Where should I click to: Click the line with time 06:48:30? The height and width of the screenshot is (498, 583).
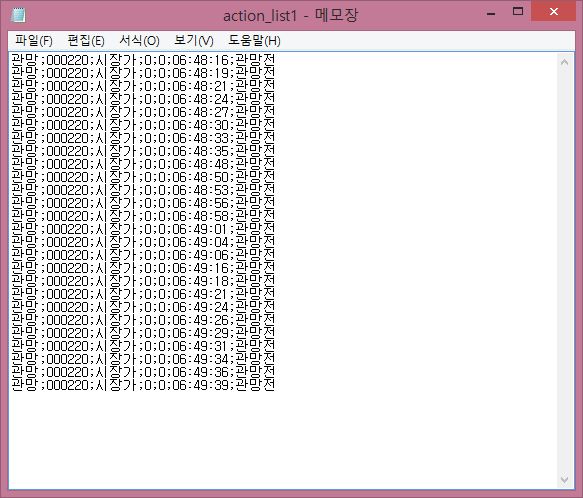coord(143,125)
